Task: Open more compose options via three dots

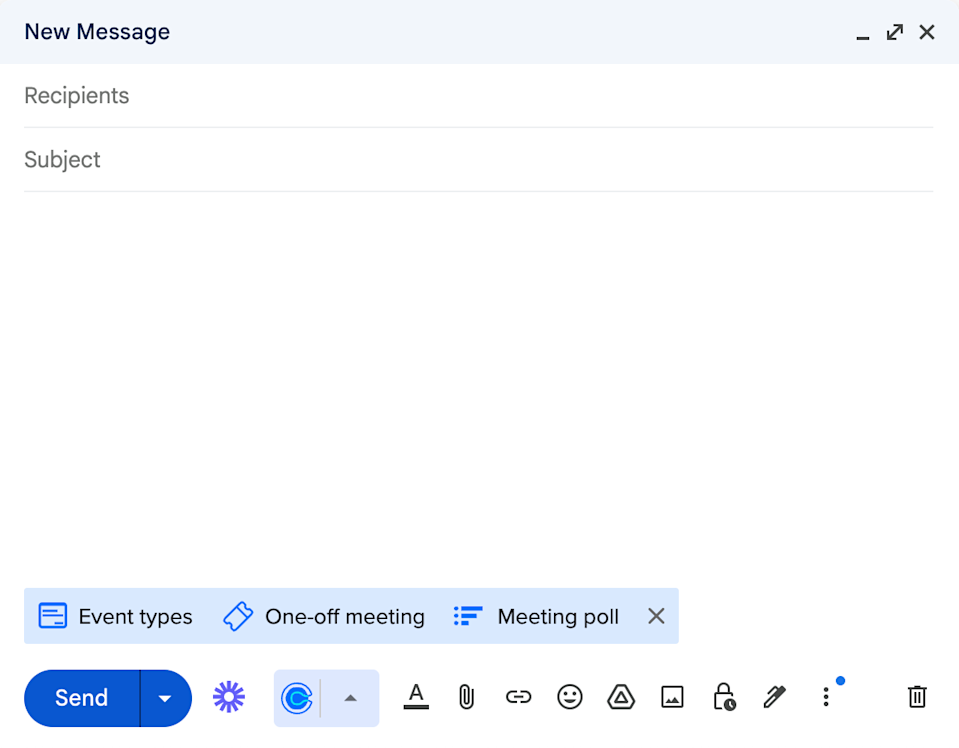Action: click(825, 697)
